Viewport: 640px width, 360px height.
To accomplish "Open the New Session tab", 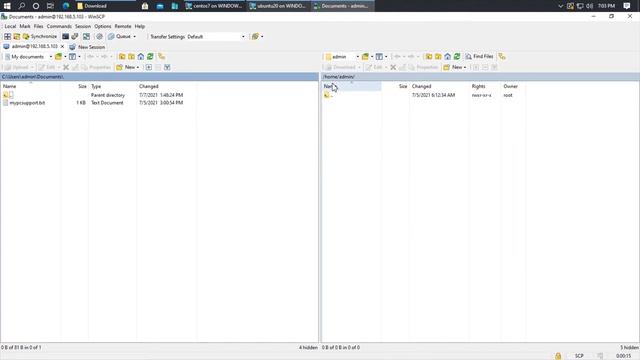I will tap(87, 47).
